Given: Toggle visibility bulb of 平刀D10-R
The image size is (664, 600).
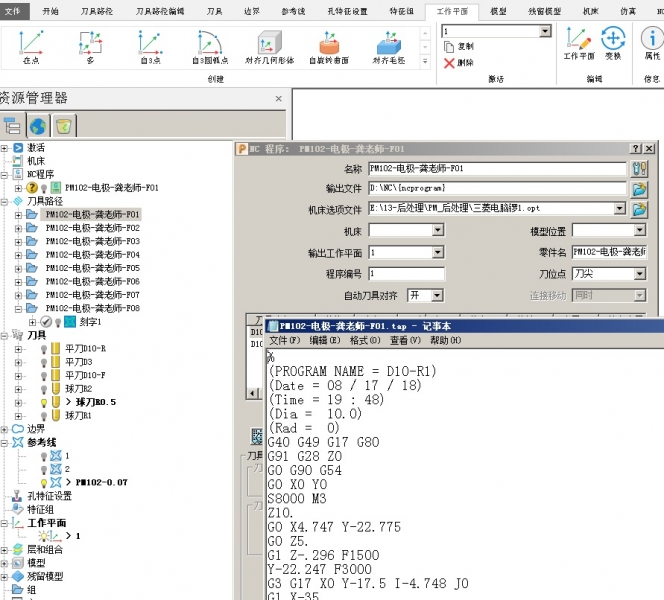Looking at the screenshot, I should pyautogui.click(x=44, y=349).
